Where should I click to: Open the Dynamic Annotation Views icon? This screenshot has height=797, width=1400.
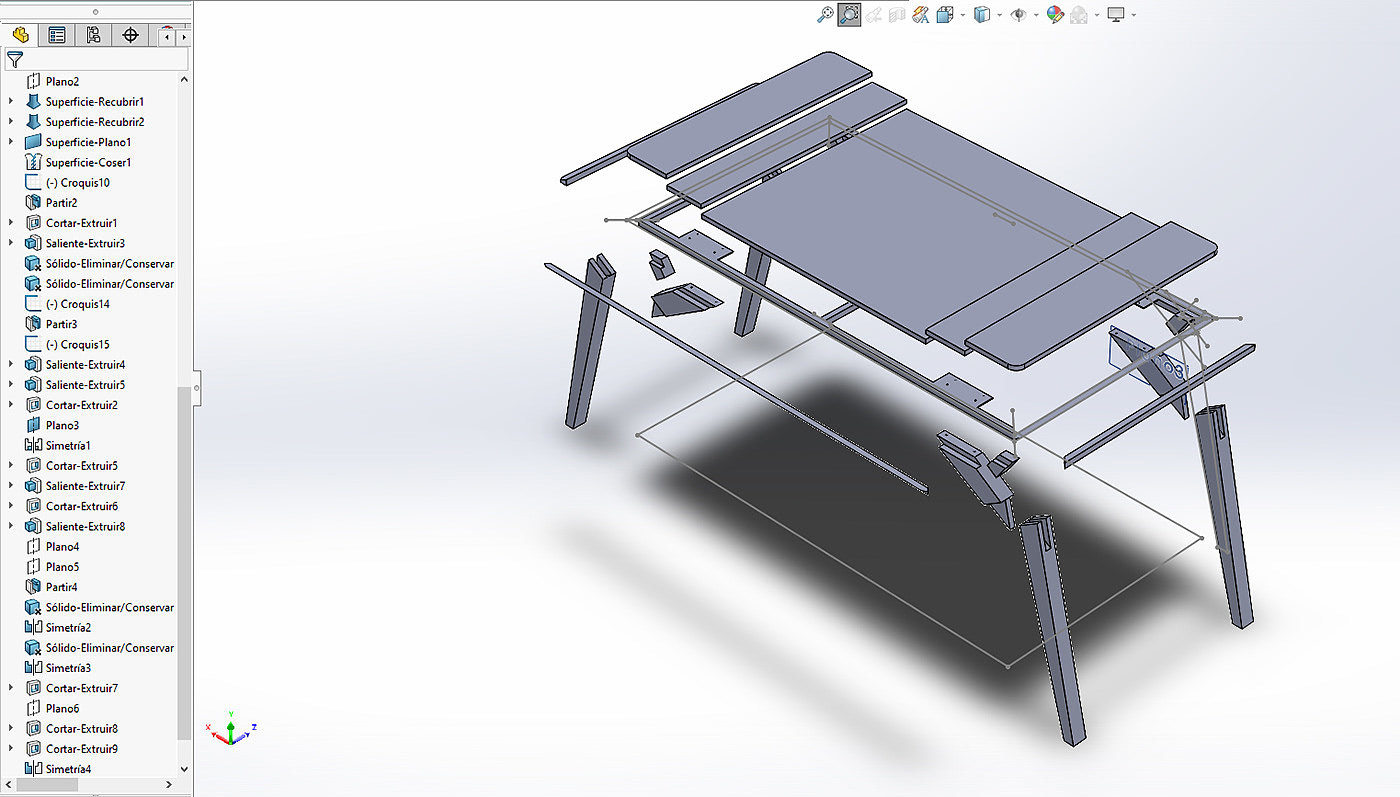pyautogui.click(x=921, y=14)
